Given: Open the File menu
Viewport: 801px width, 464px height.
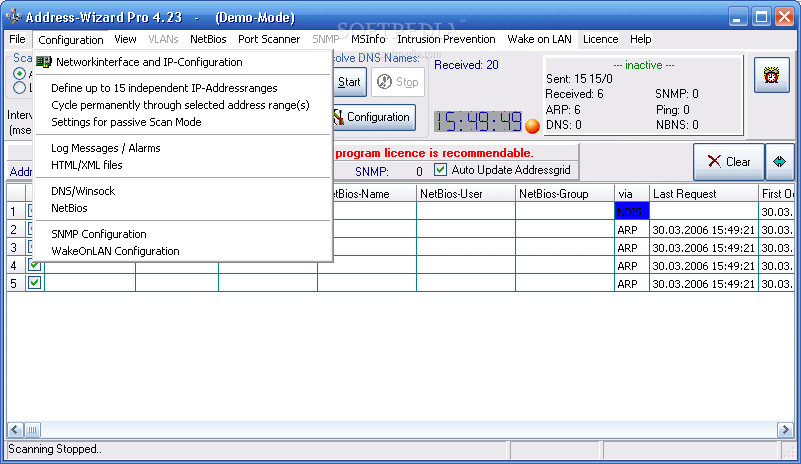Looking at the screenshot, I should 17,39.
